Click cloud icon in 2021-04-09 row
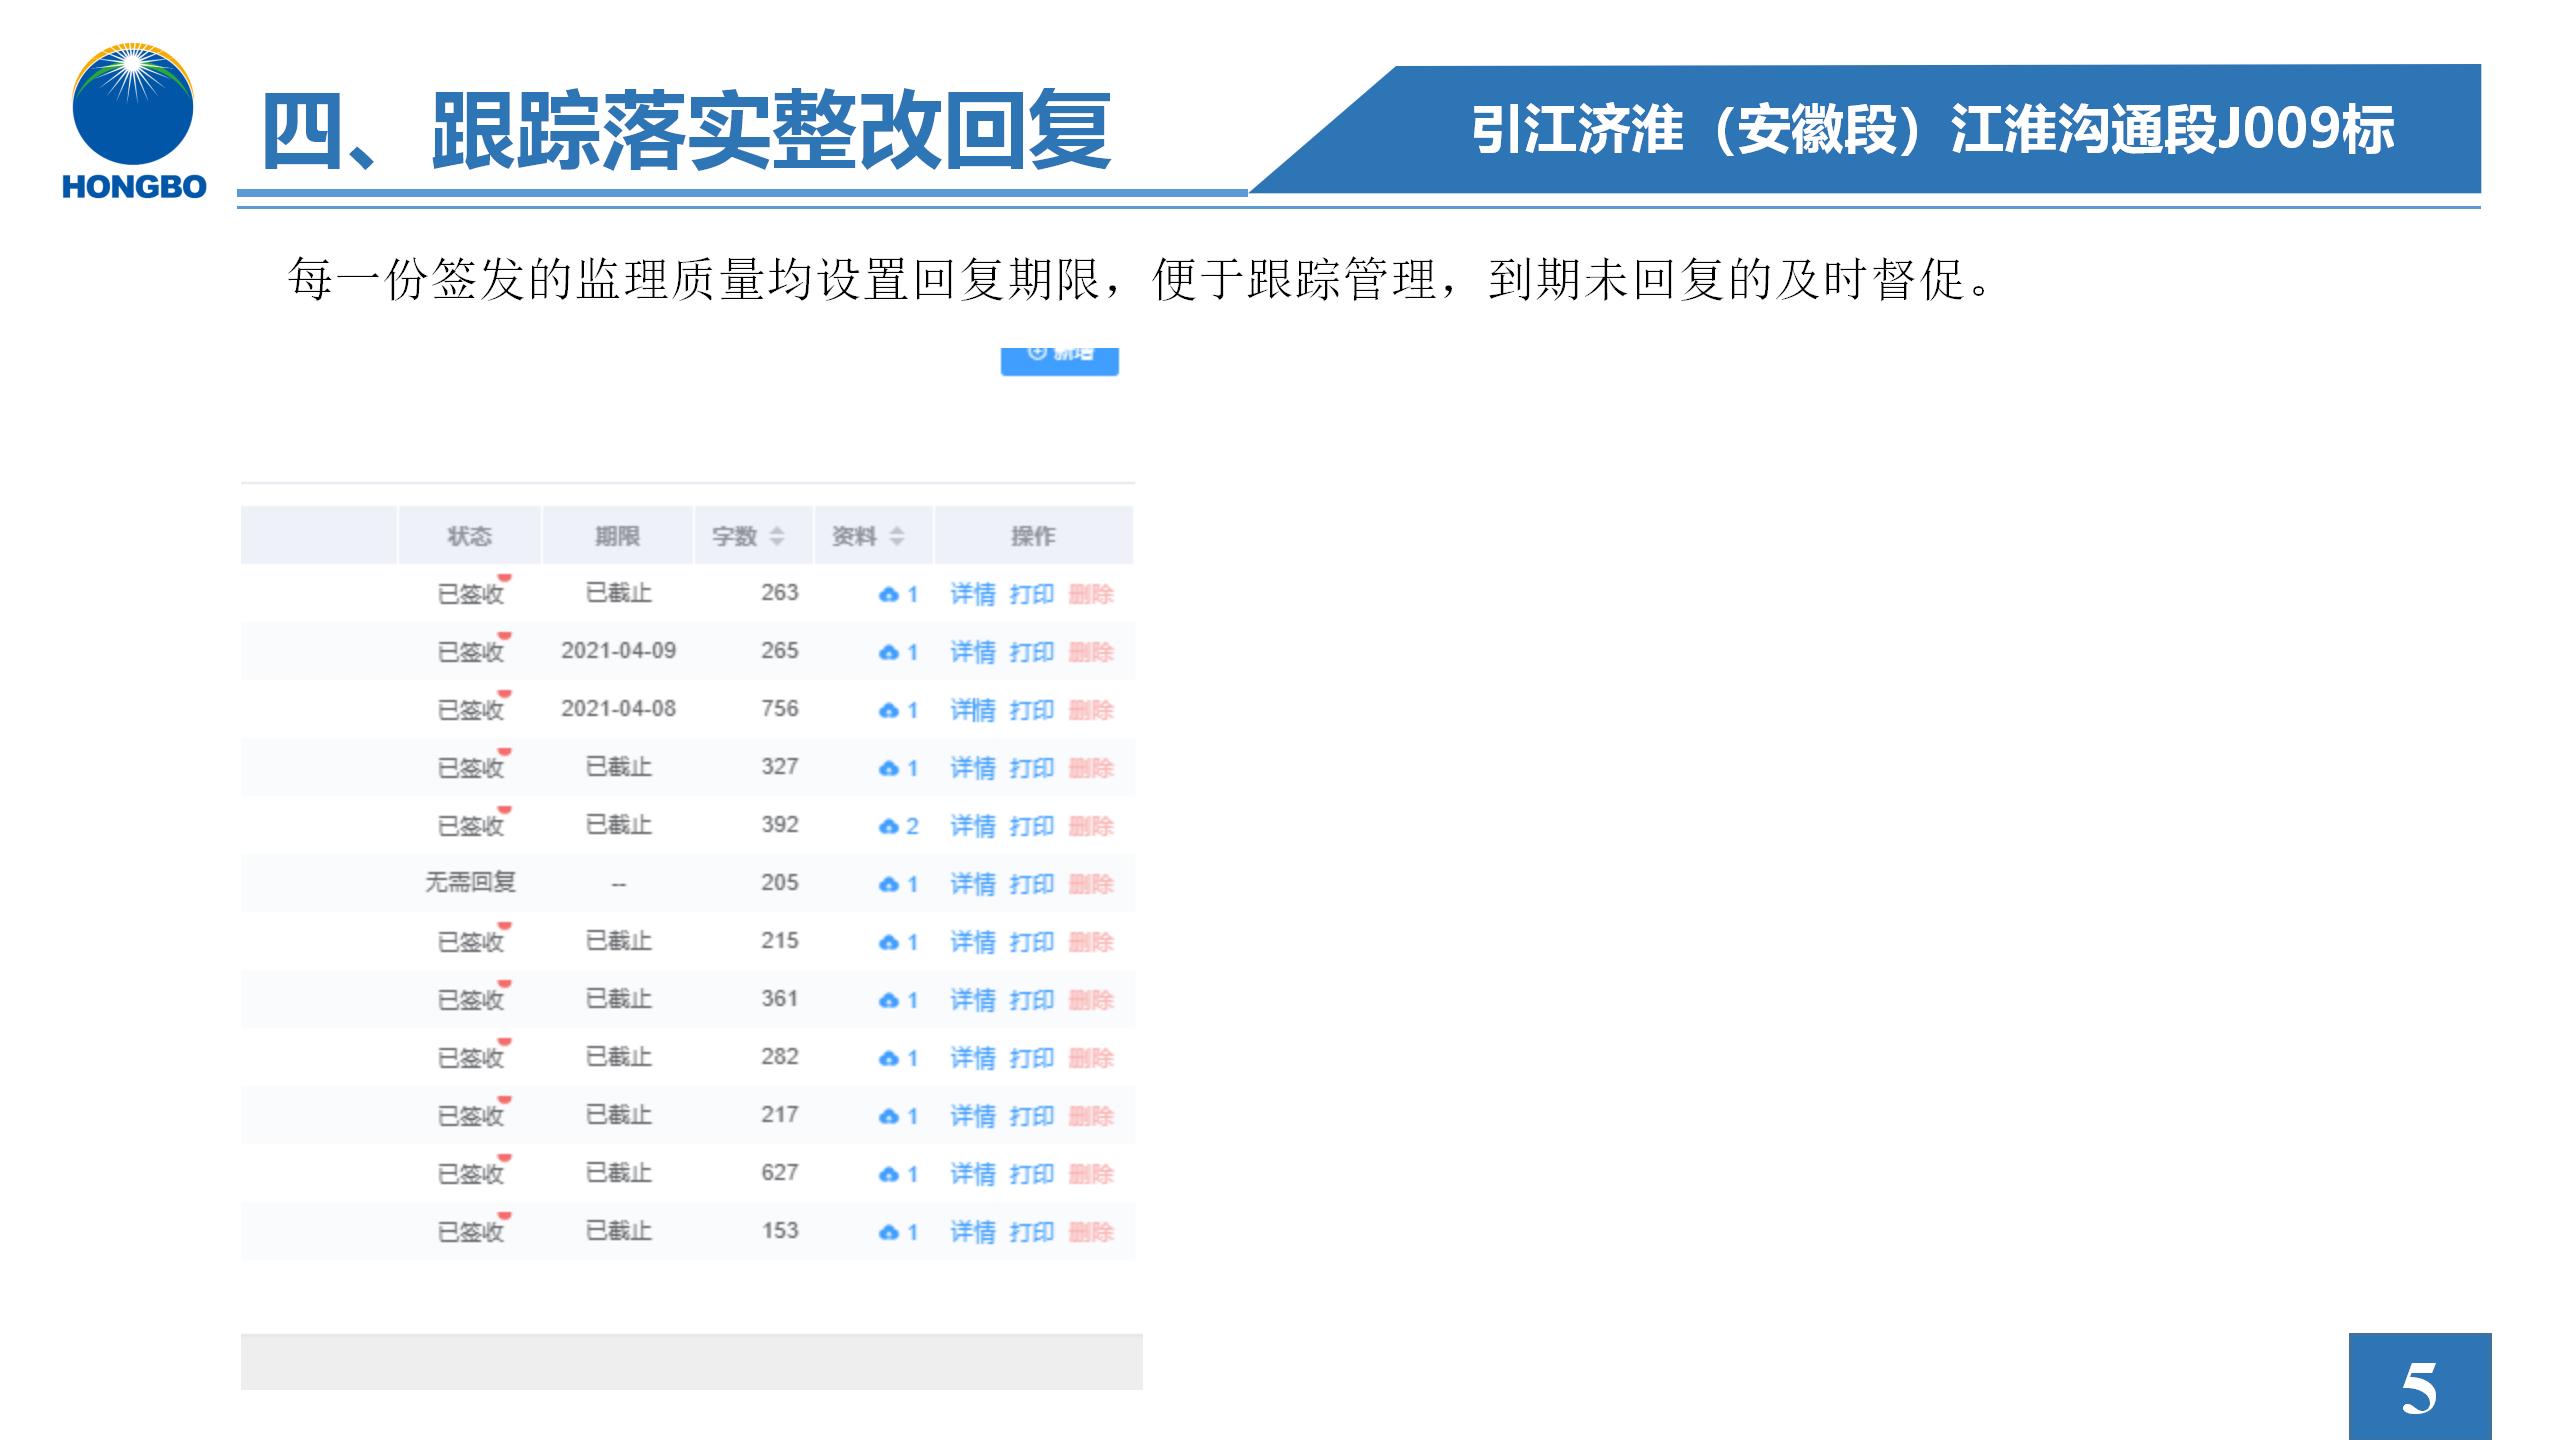 point(888,653)
